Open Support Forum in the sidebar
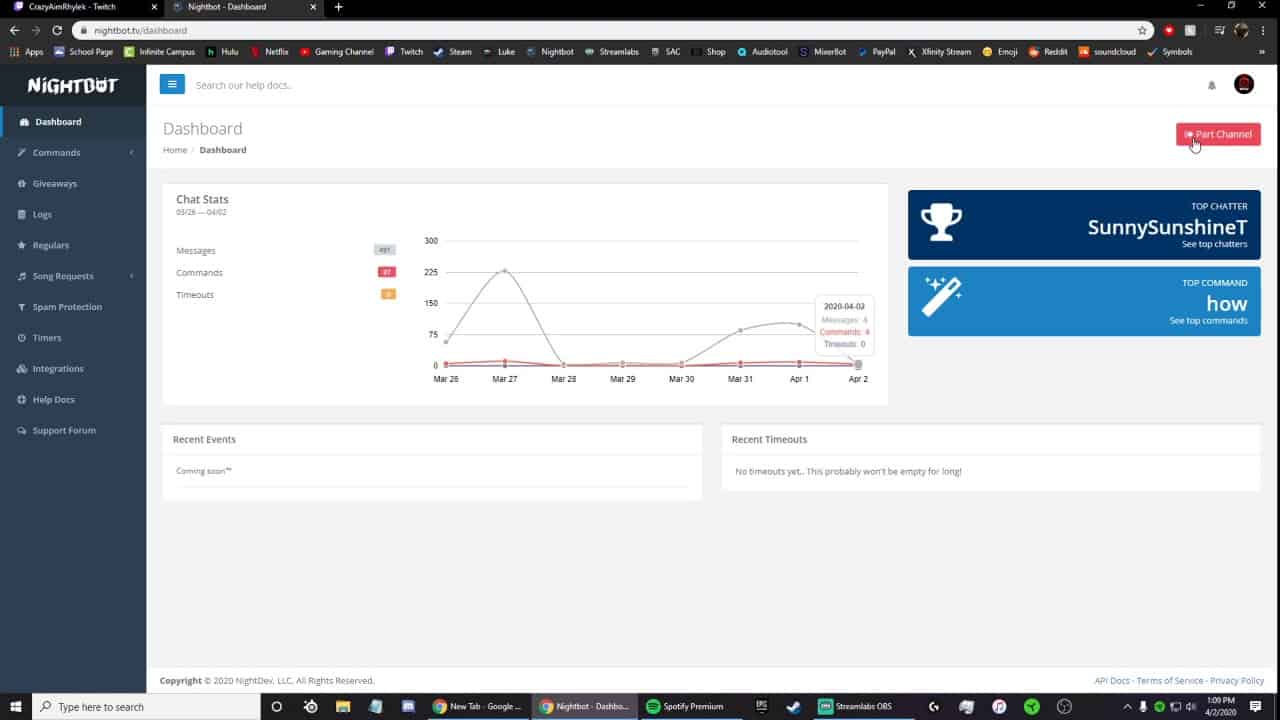Screen dimensions: 1280x720 click(x=73, y=431)
